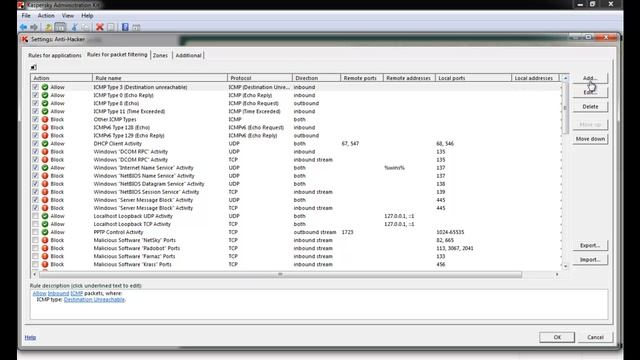Open the View menu
The height and width of the screenshot is (360, 640).
[68, 16]
